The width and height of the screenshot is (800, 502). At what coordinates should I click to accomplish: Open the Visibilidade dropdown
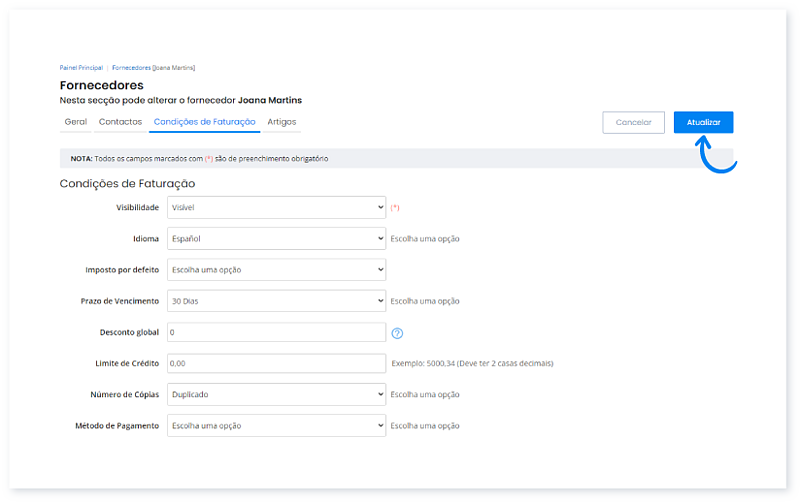pyautogui.click(x=276, y=208)
